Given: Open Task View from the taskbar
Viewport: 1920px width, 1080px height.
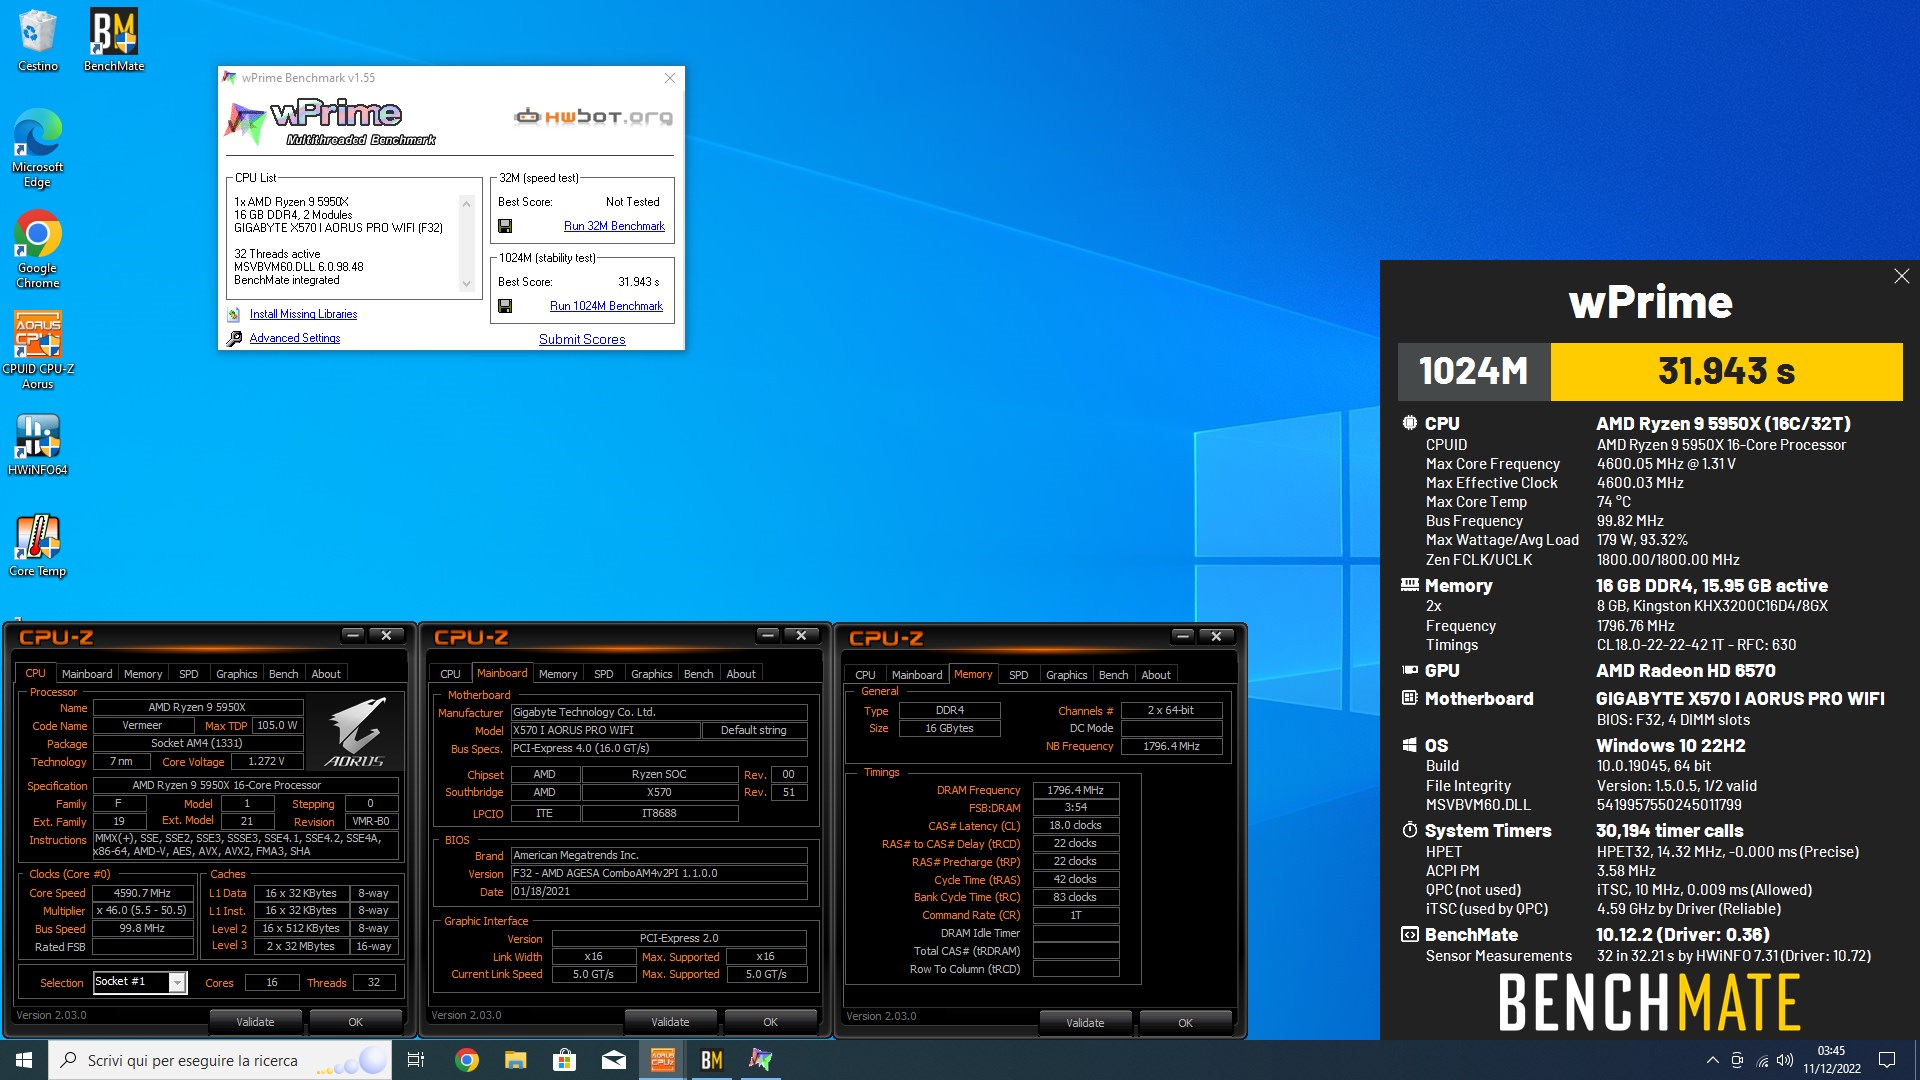Looking at the screenshot, I should (x=416, y=1060).
